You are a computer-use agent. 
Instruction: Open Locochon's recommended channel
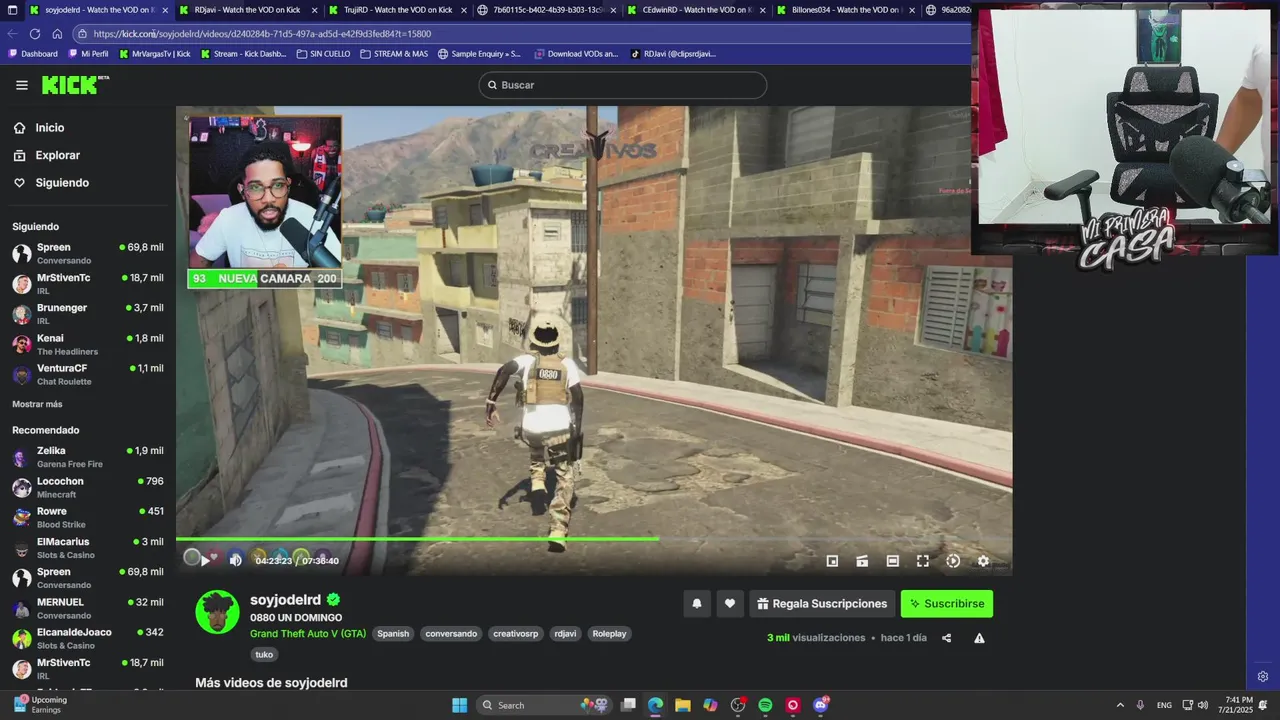[x=88, y=487]
